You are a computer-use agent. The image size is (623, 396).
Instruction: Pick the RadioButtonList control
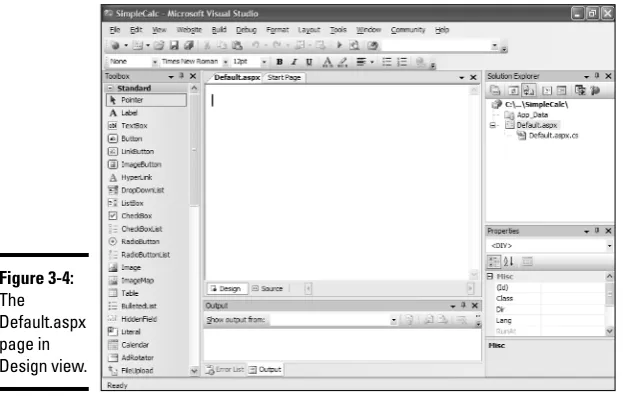pyautogui.click(x=146, y=255)
